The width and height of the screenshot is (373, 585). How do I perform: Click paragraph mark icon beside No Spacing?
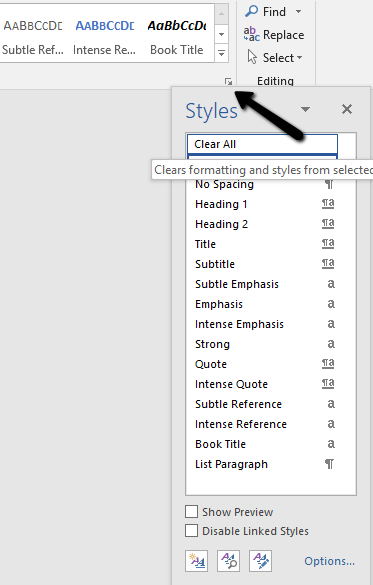point(329,184)
